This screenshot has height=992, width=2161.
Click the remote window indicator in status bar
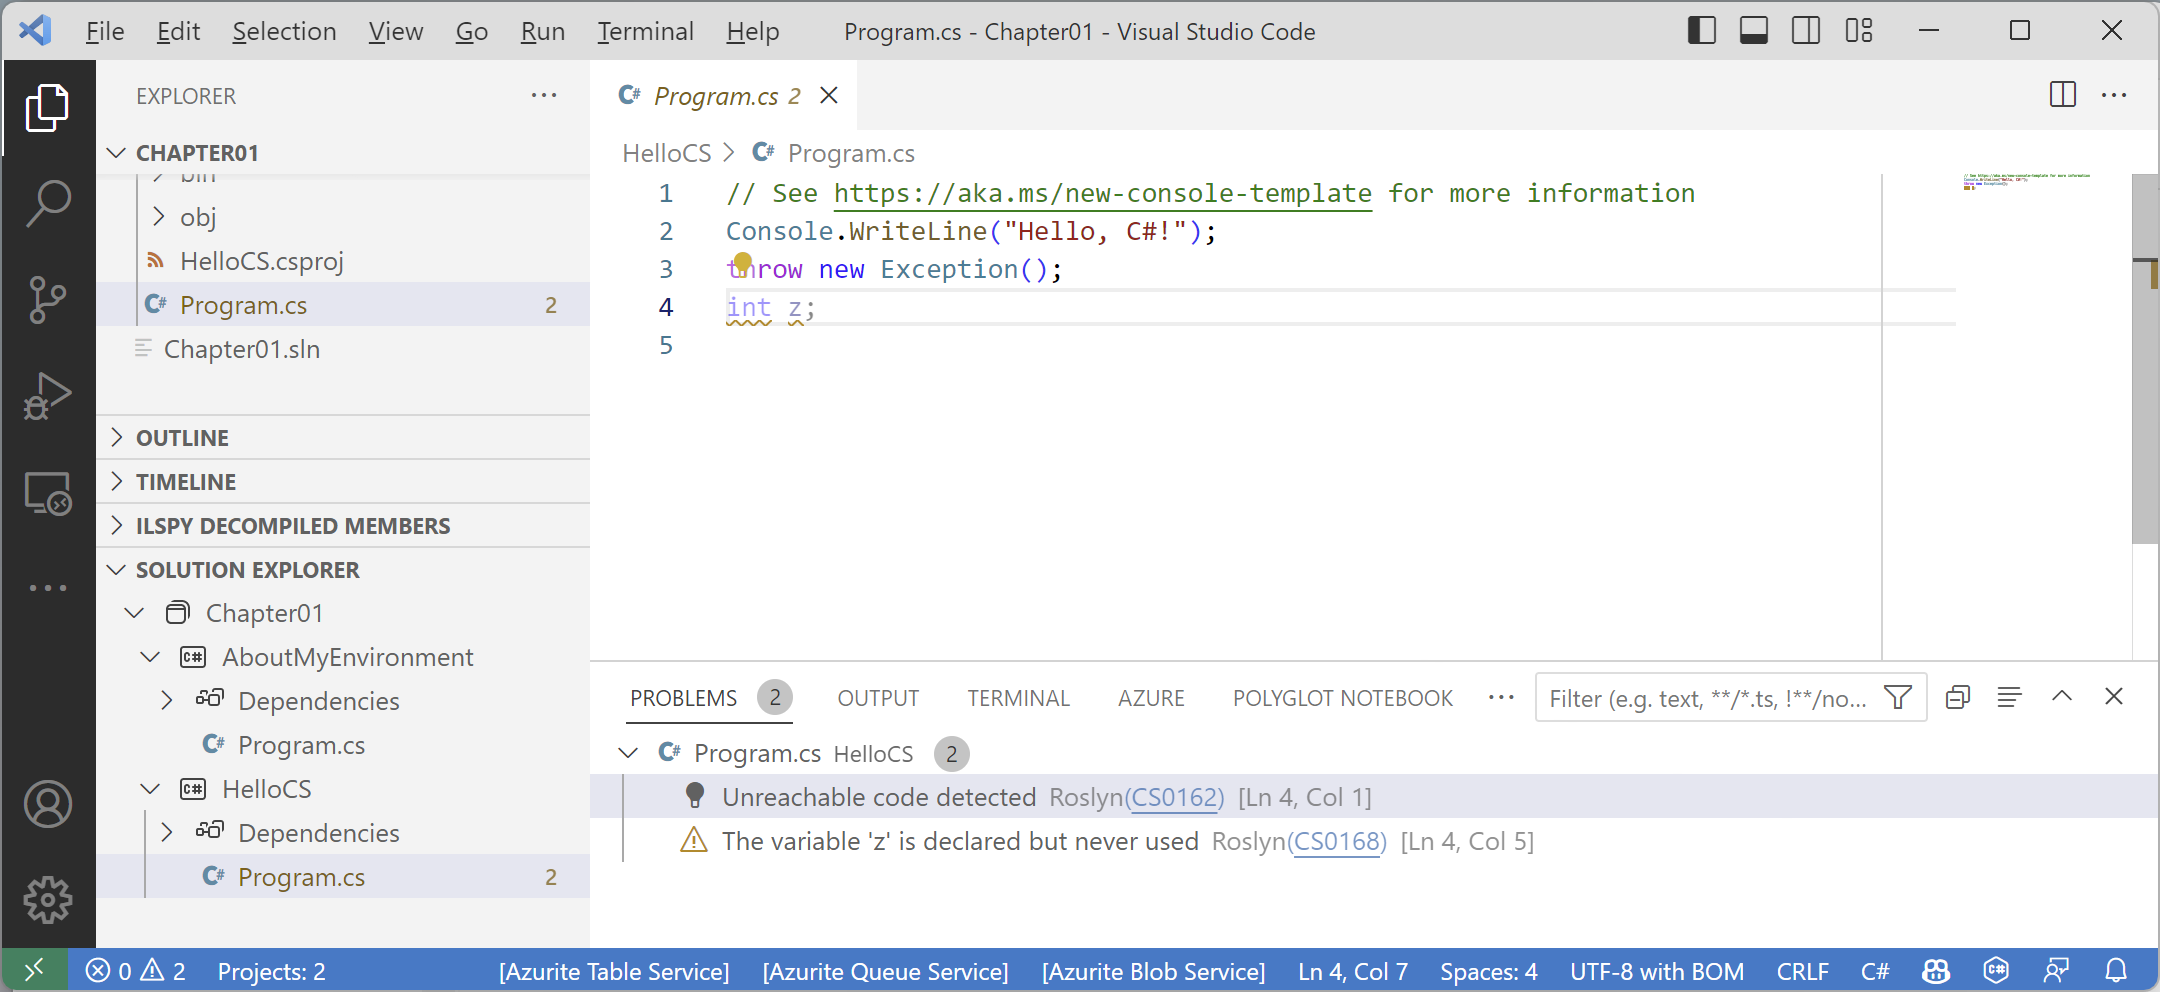(x=34, y=970)
